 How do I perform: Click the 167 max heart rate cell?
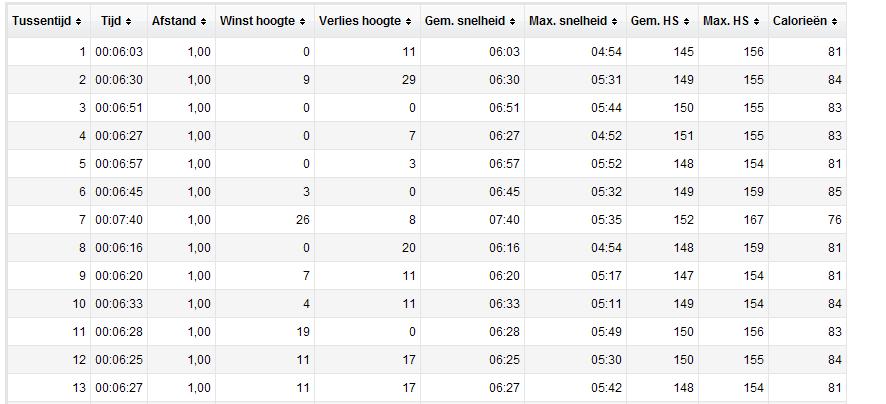753,219
